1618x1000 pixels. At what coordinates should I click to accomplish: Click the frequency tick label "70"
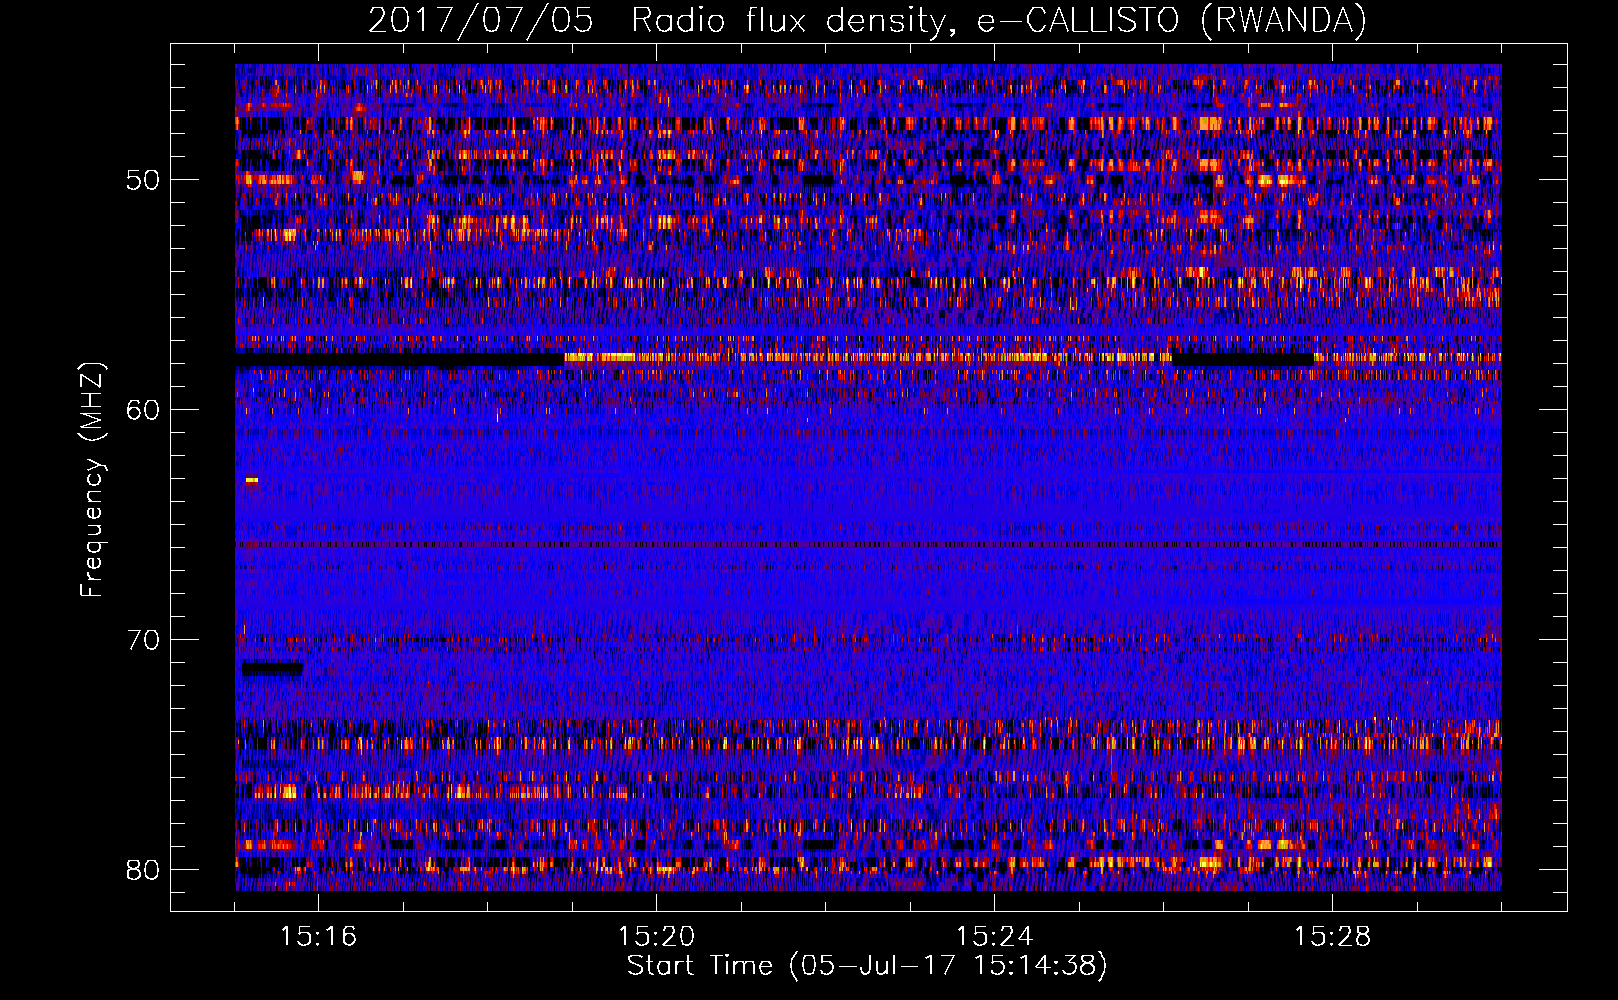pos(143,640)
